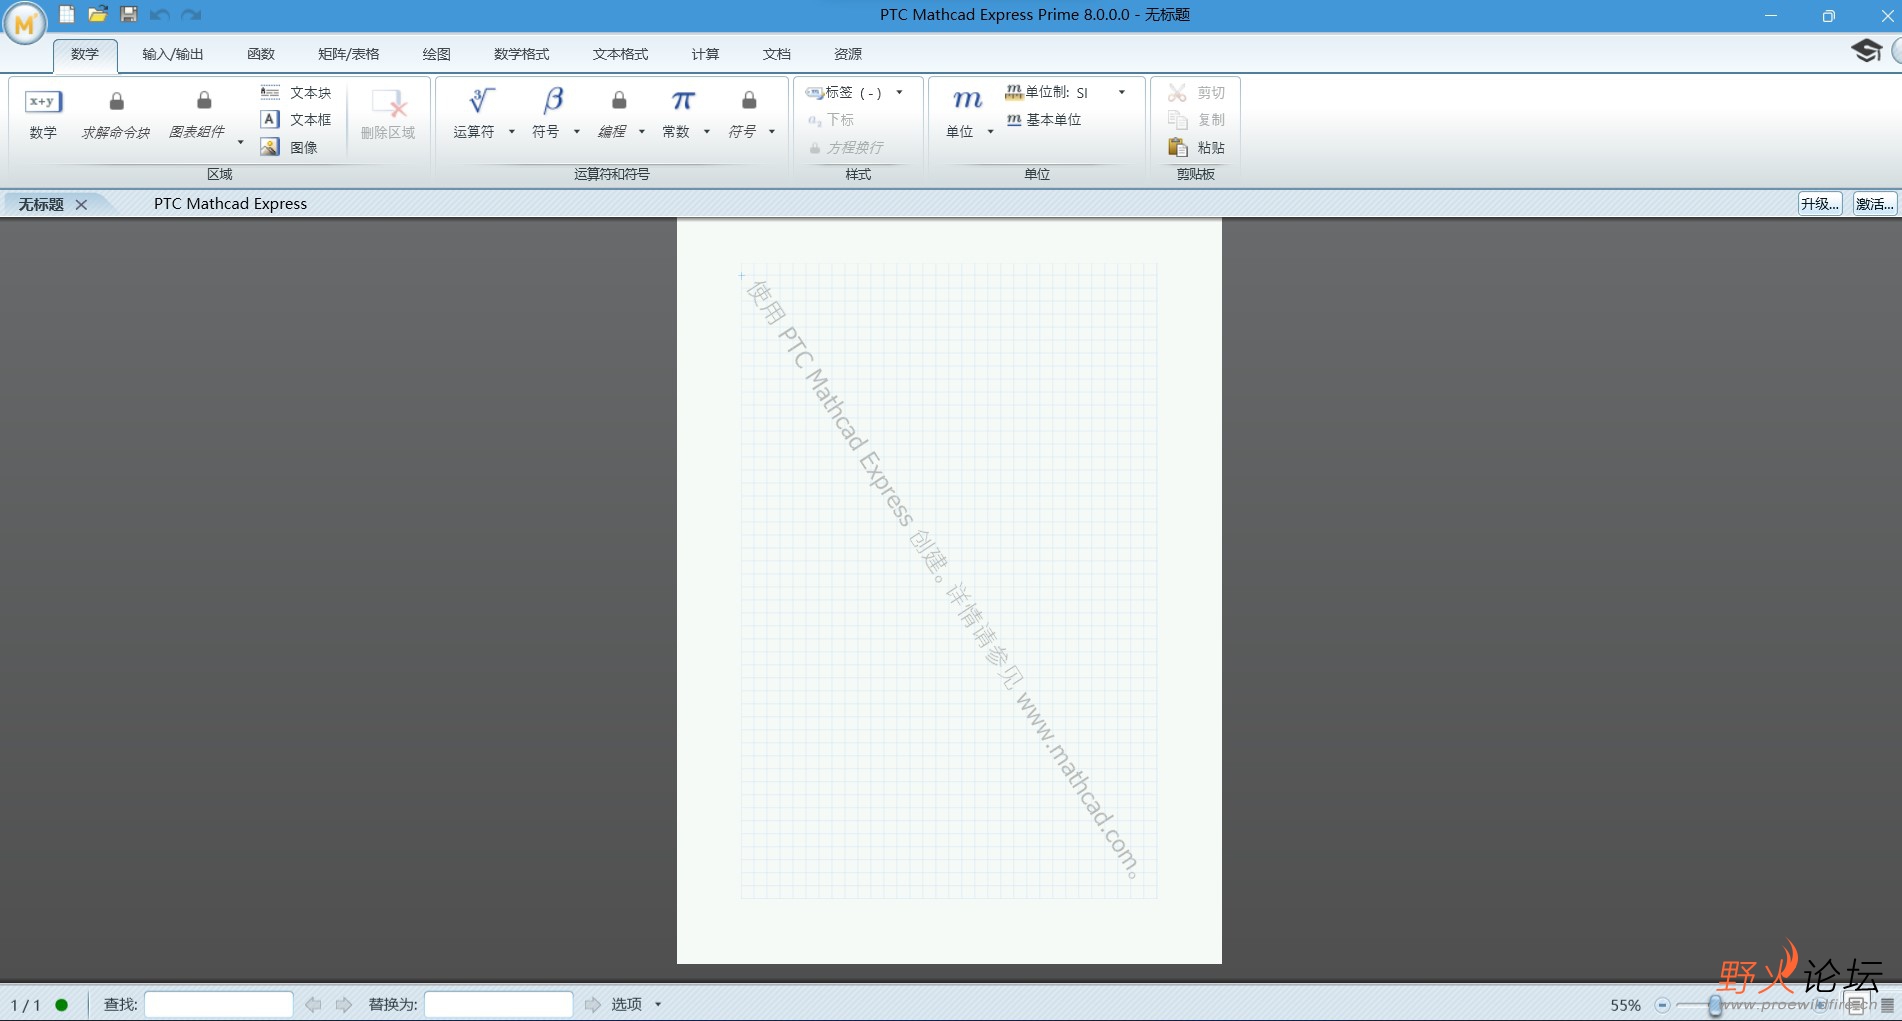Switch to the 文本格式 ribbon tab
The width and height of the screenshot is (1902, 1021).
(620, 54)
